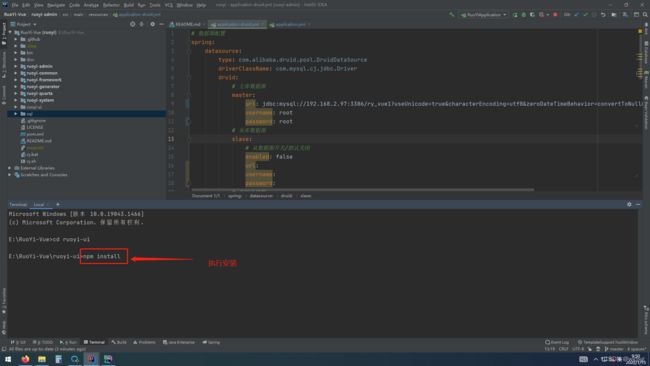Screen dimensions: 650x366
Task: Open the Navigate menu
Action: point(56,5)
